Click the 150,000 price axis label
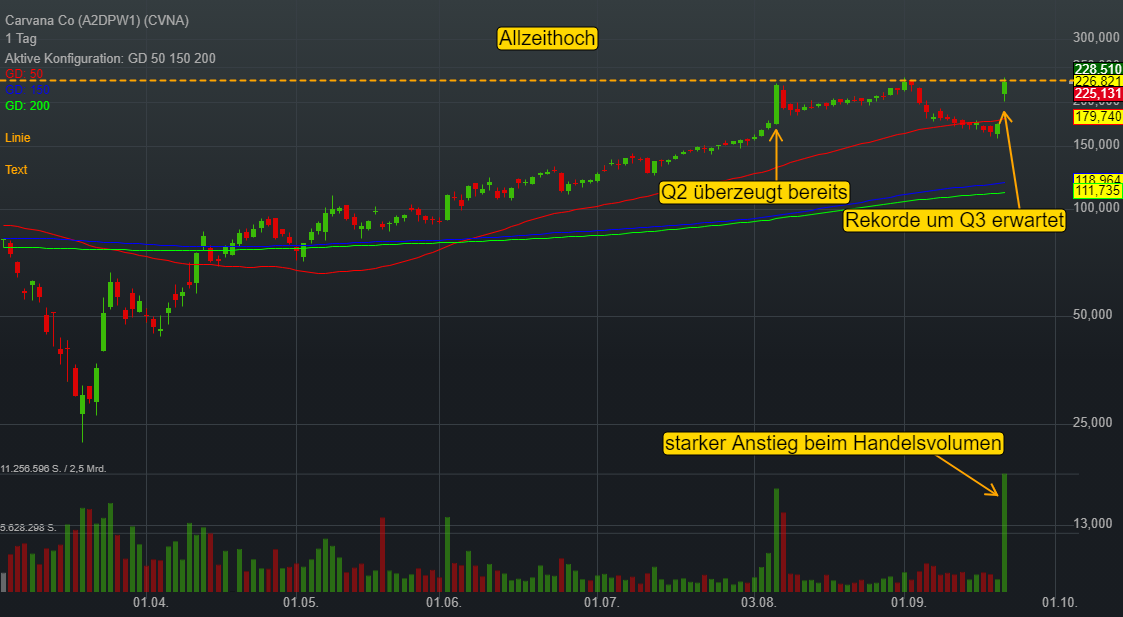Image resolution: width=1123 pixels, height=617 pixels. pyautogui.click(x=1096, y=145)
